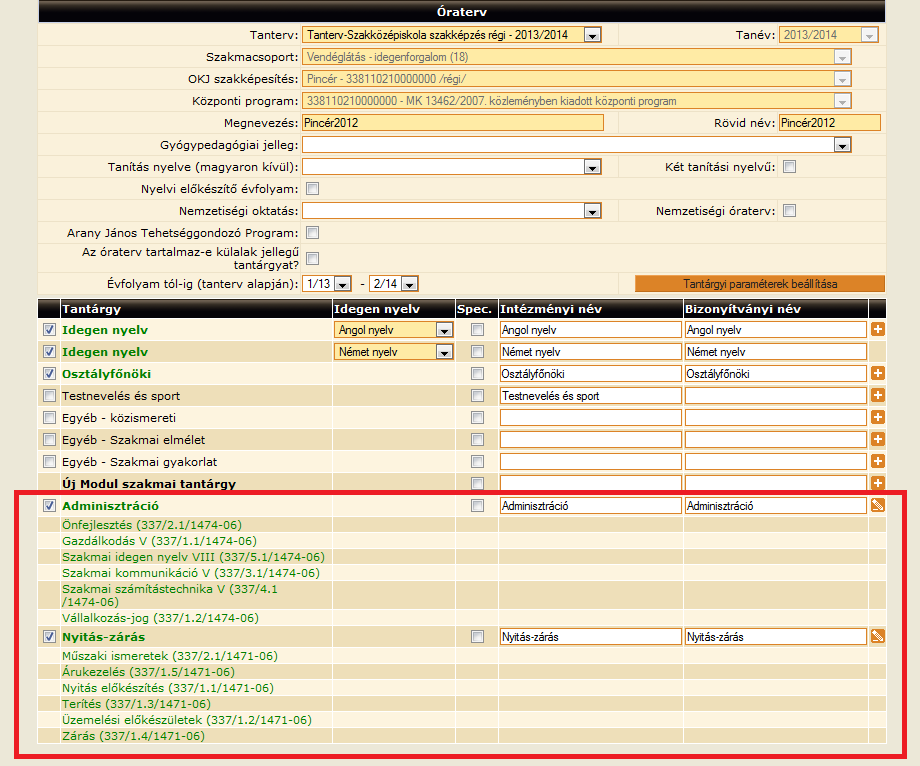This screenshot has height=766, width=920.
Task: Enable Nyelvi előkészítő évfolyam checkbox
Action: [x=313, y=189]
